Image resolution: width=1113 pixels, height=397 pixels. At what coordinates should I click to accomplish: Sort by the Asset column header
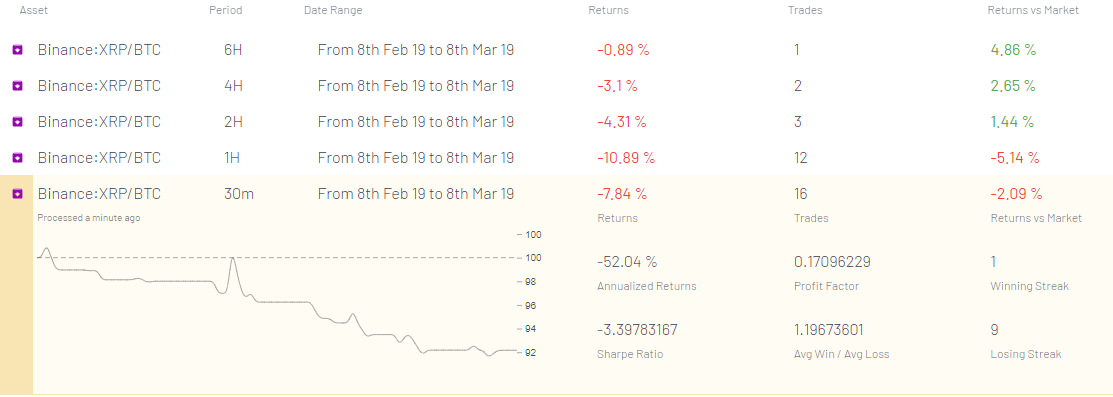(x=33, y=11)
